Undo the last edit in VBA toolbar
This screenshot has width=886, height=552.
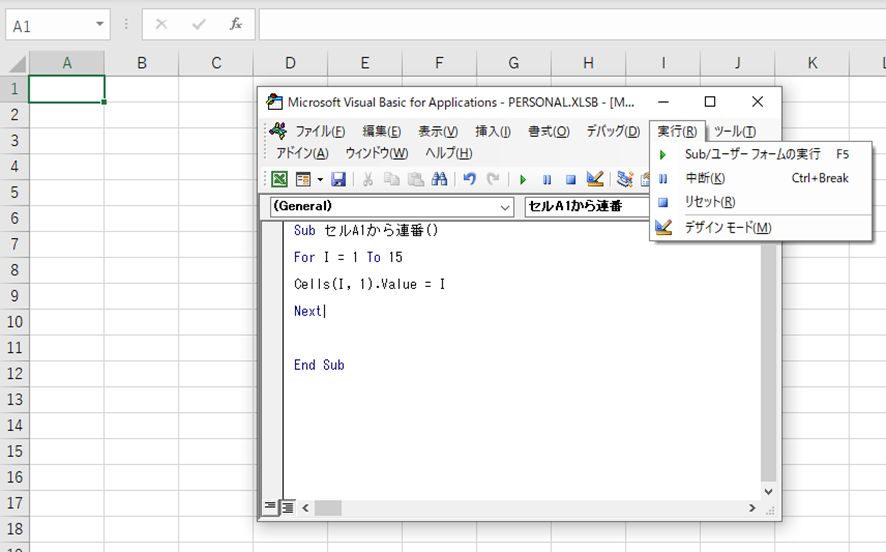(469, 179)
